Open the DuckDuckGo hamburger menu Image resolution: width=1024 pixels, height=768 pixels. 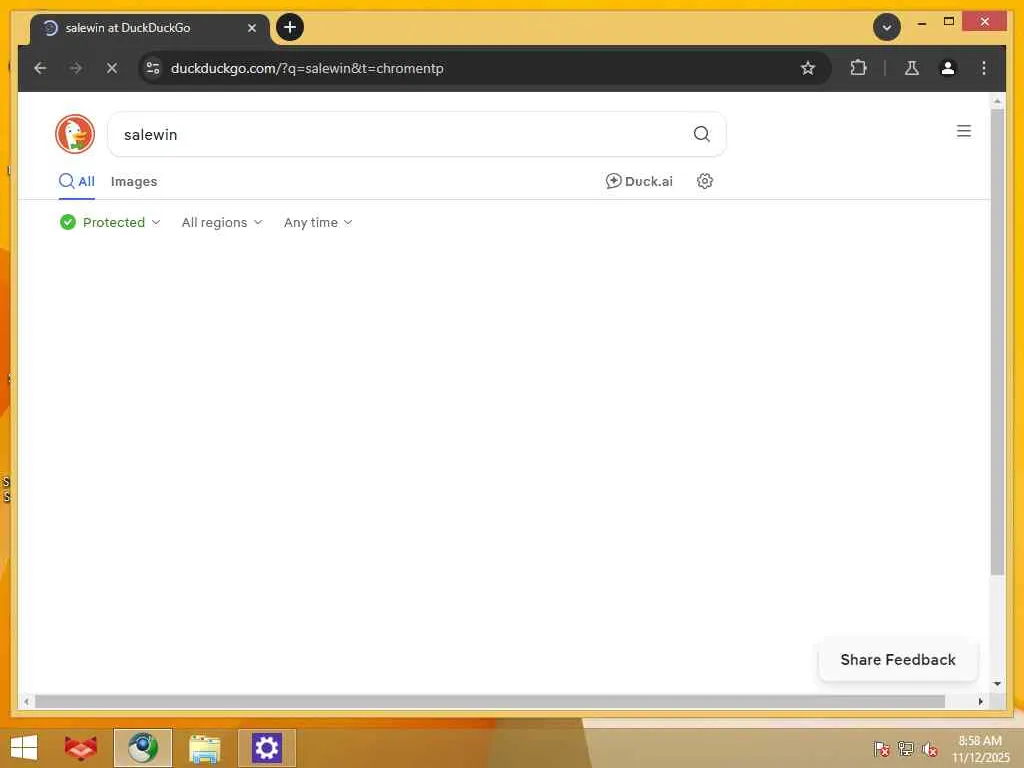963,131
